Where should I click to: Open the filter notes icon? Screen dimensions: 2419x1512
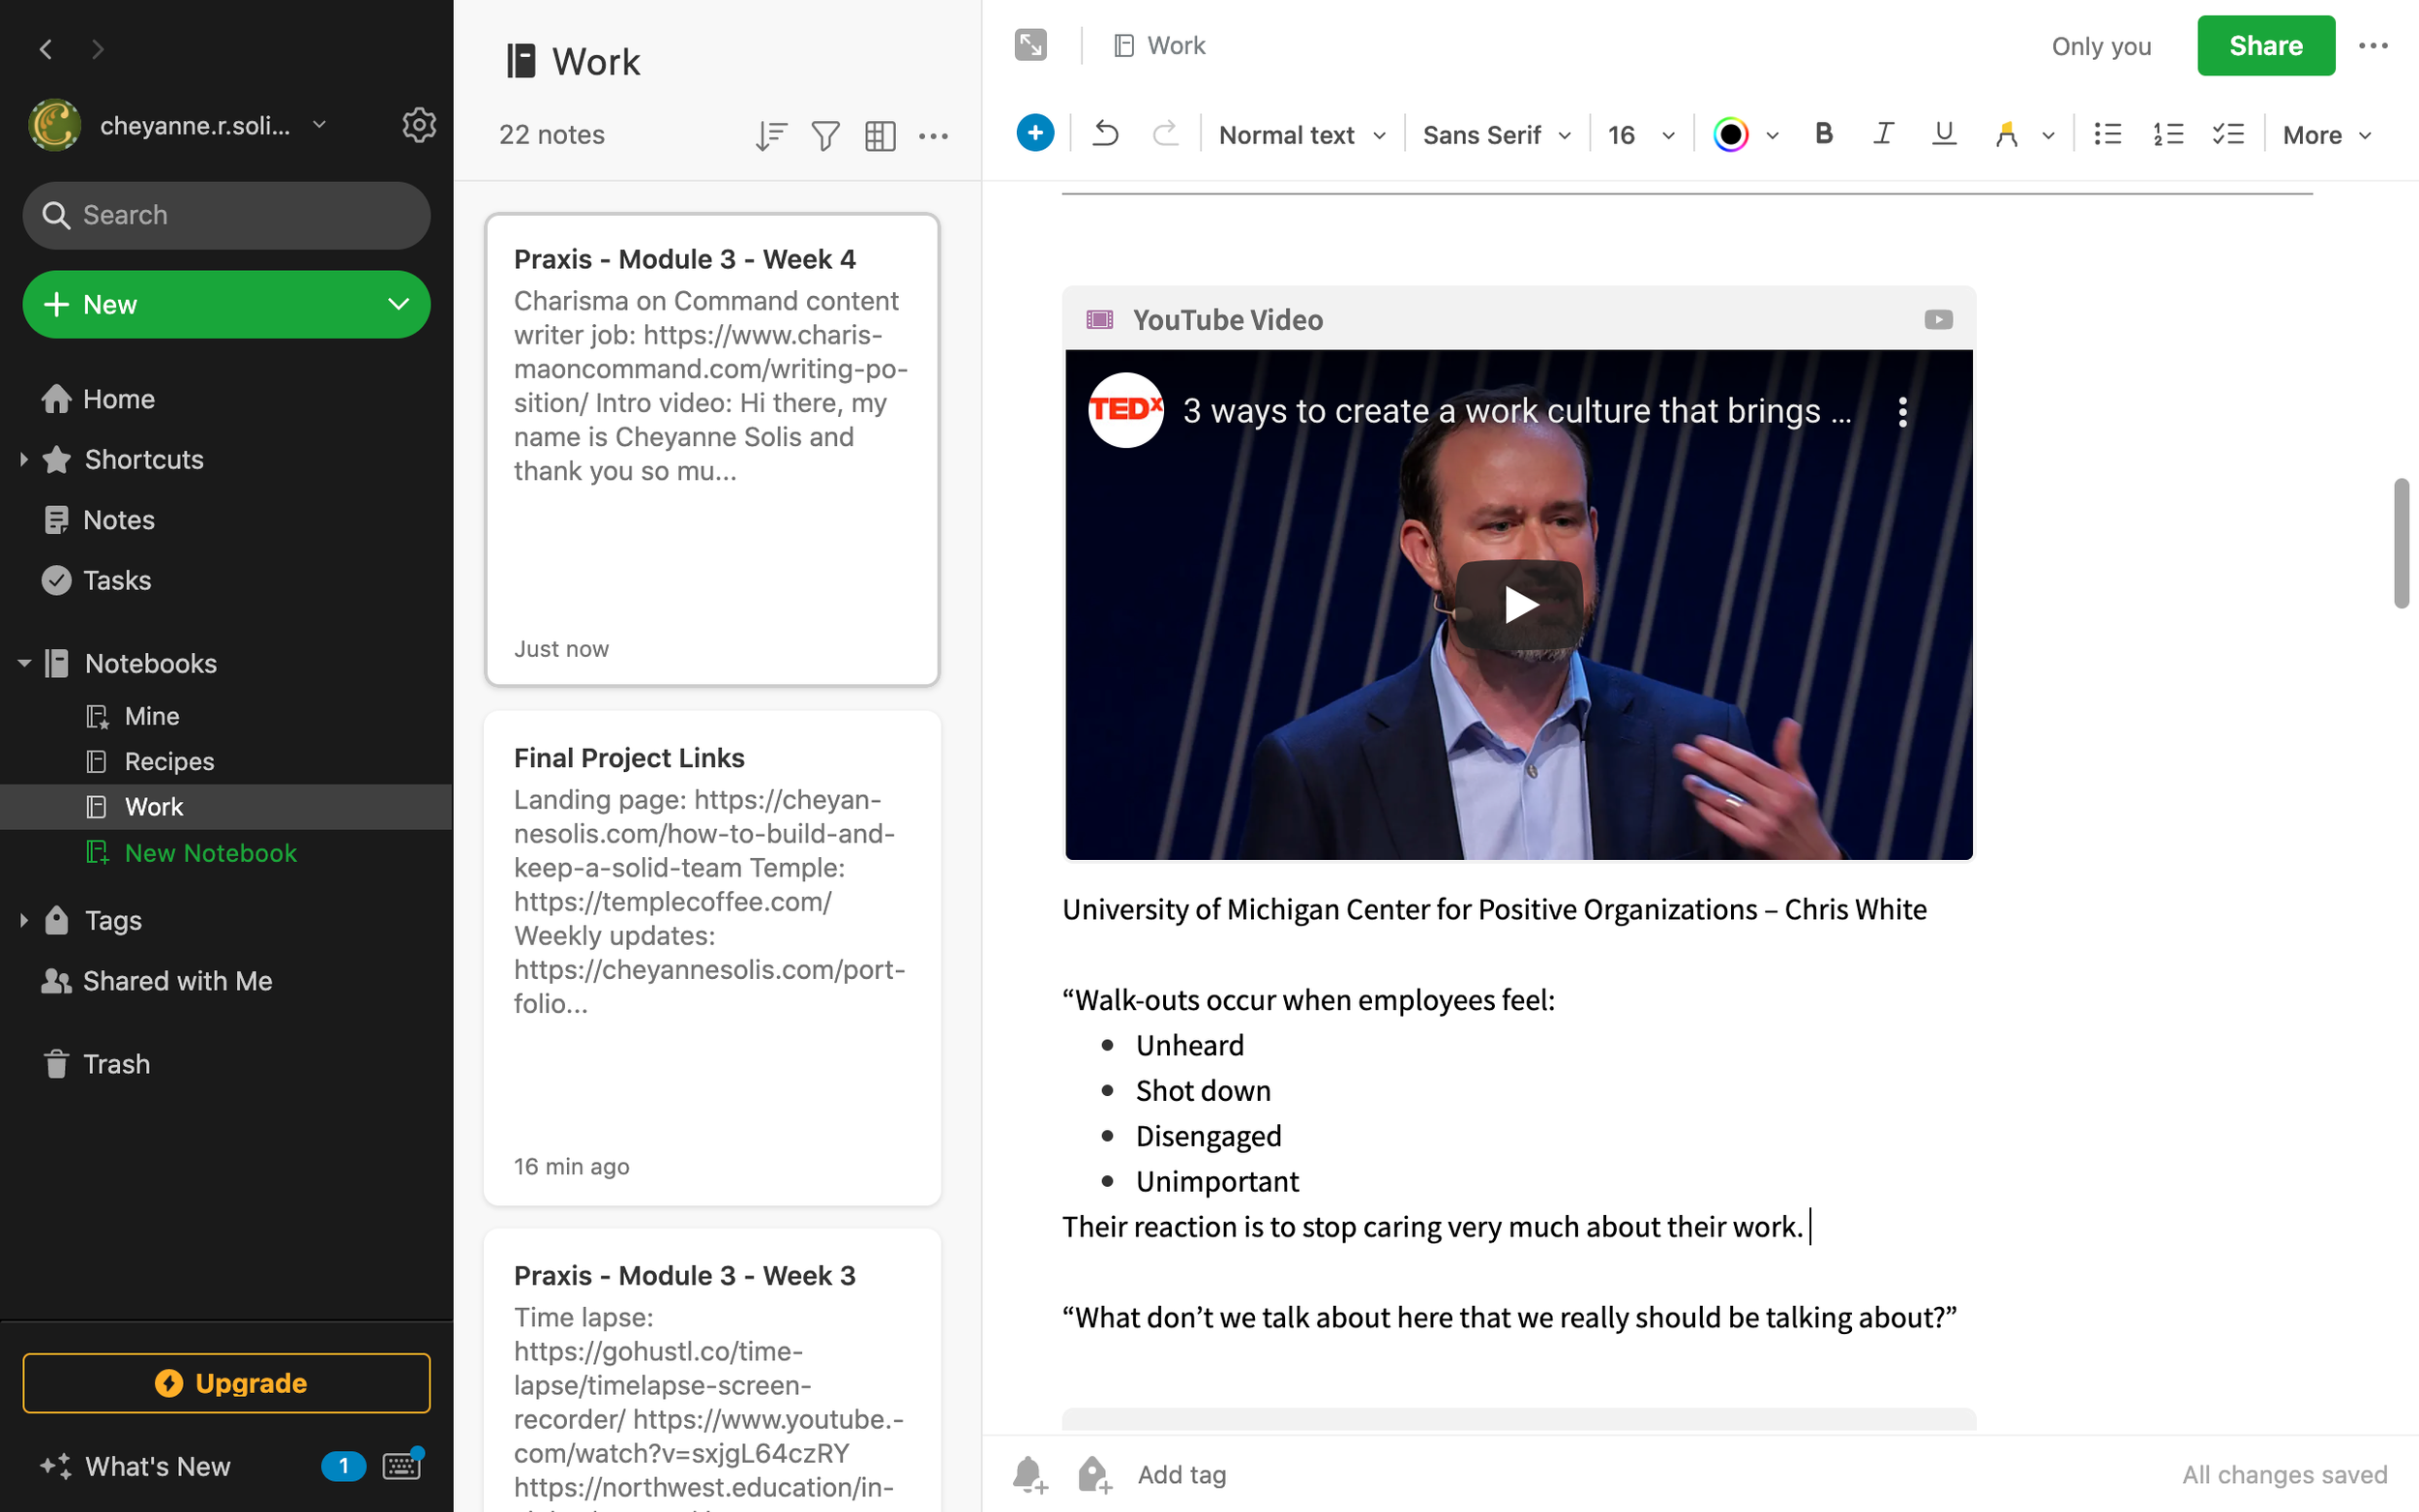[825, 135]
